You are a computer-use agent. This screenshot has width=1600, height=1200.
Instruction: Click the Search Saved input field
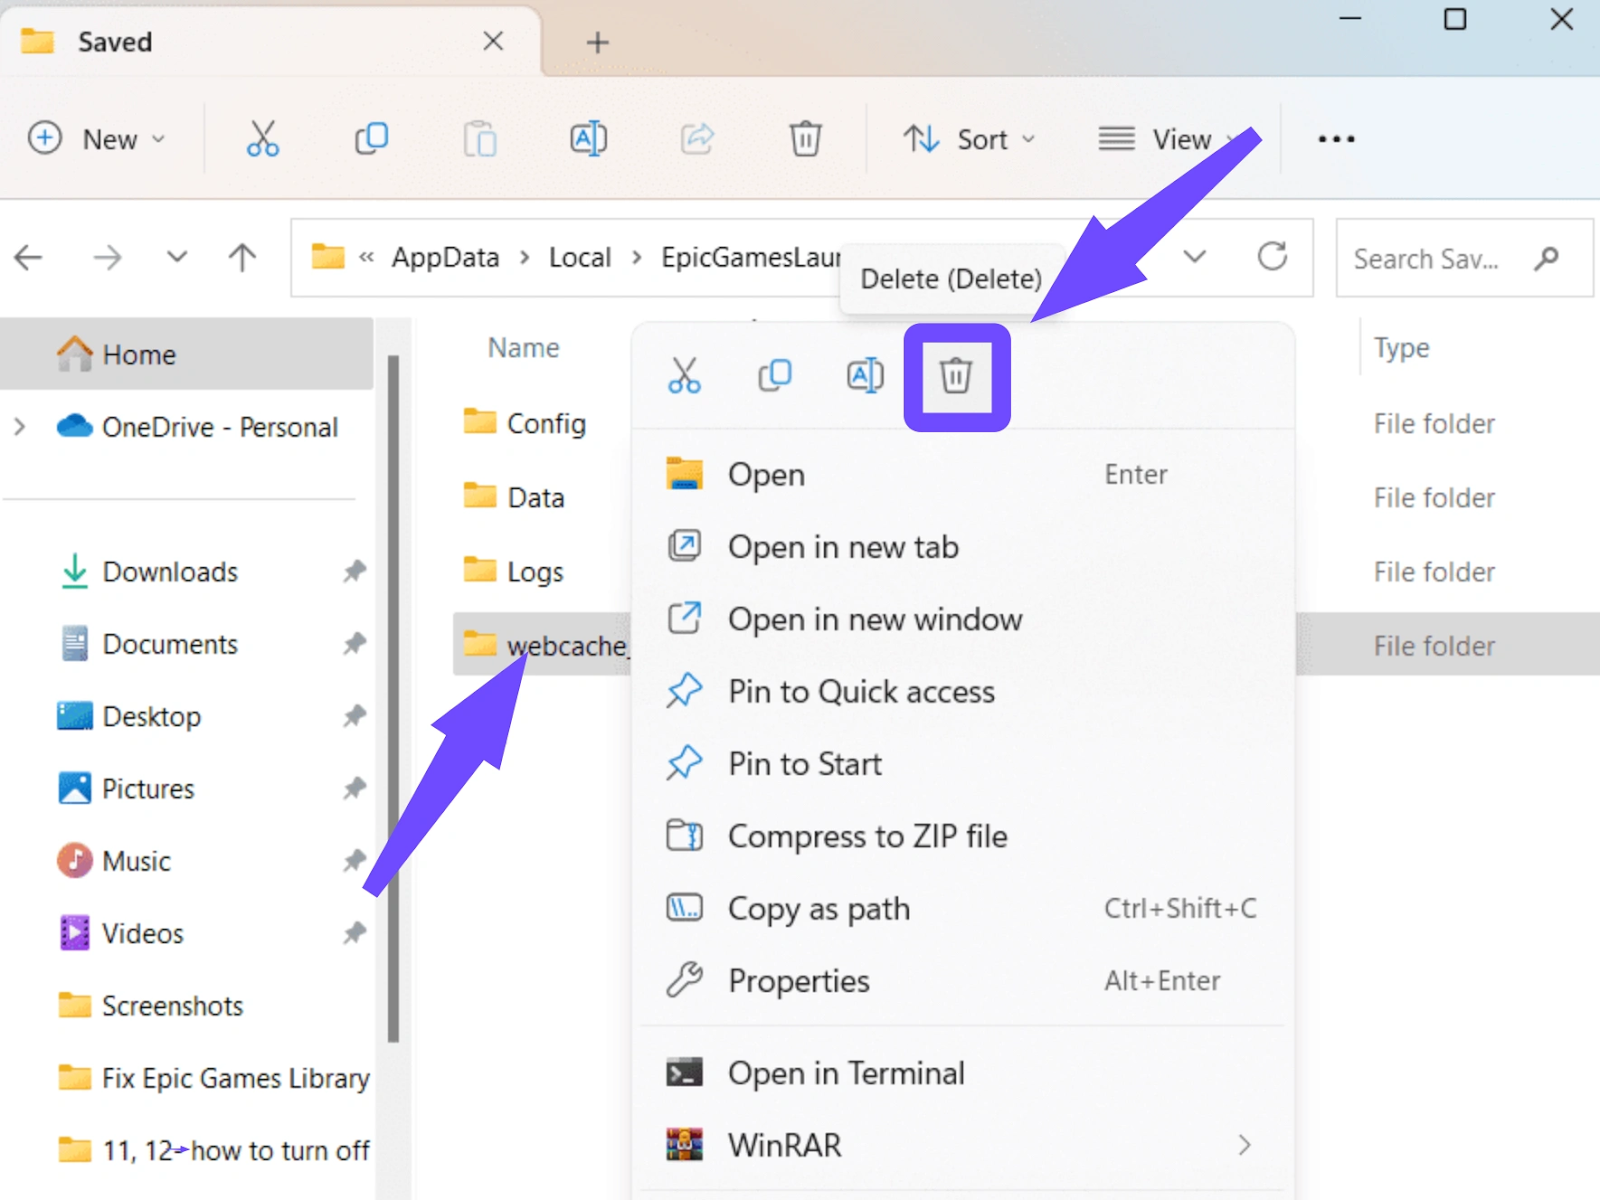tap(1430, 259)
